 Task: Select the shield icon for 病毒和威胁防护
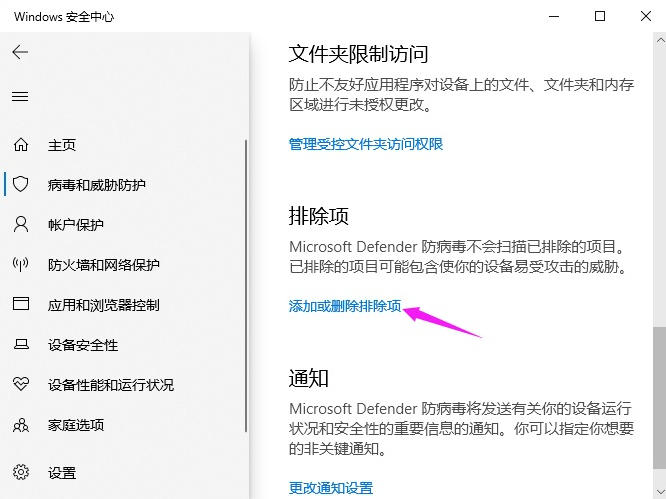point(21,185)
